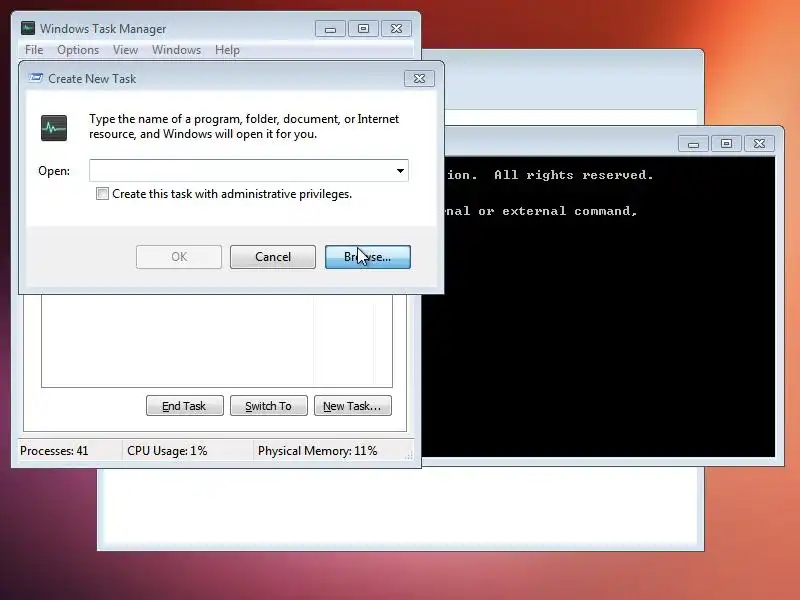The height and width of the screenshot is (600, 800).
Task: Click the Switch To button
Action: 268,406
